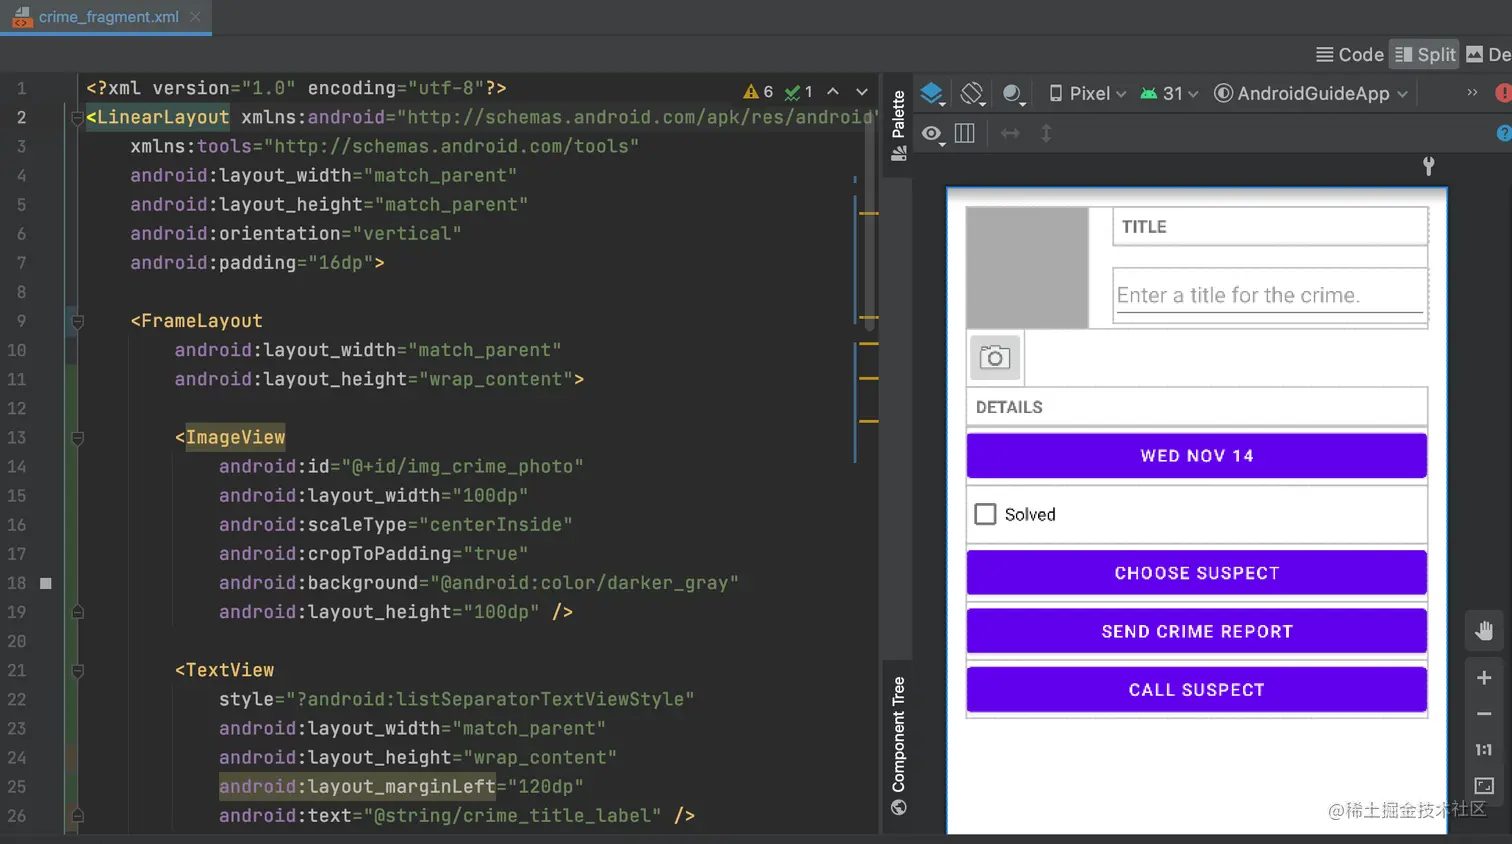The height and width of the screenshot is (844, 1512).
Task: Set preview zoom to 1:1
Action: pos(1484,750)
